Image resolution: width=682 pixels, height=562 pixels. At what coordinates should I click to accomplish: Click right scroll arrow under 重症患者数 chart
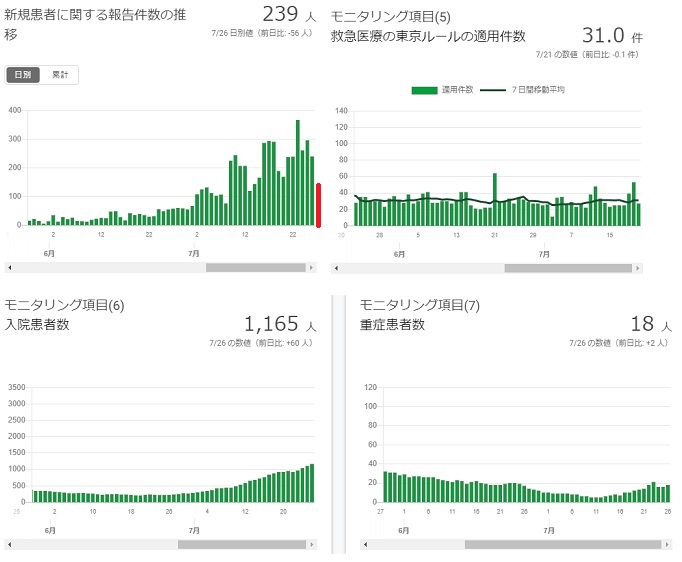click(667, 544)
